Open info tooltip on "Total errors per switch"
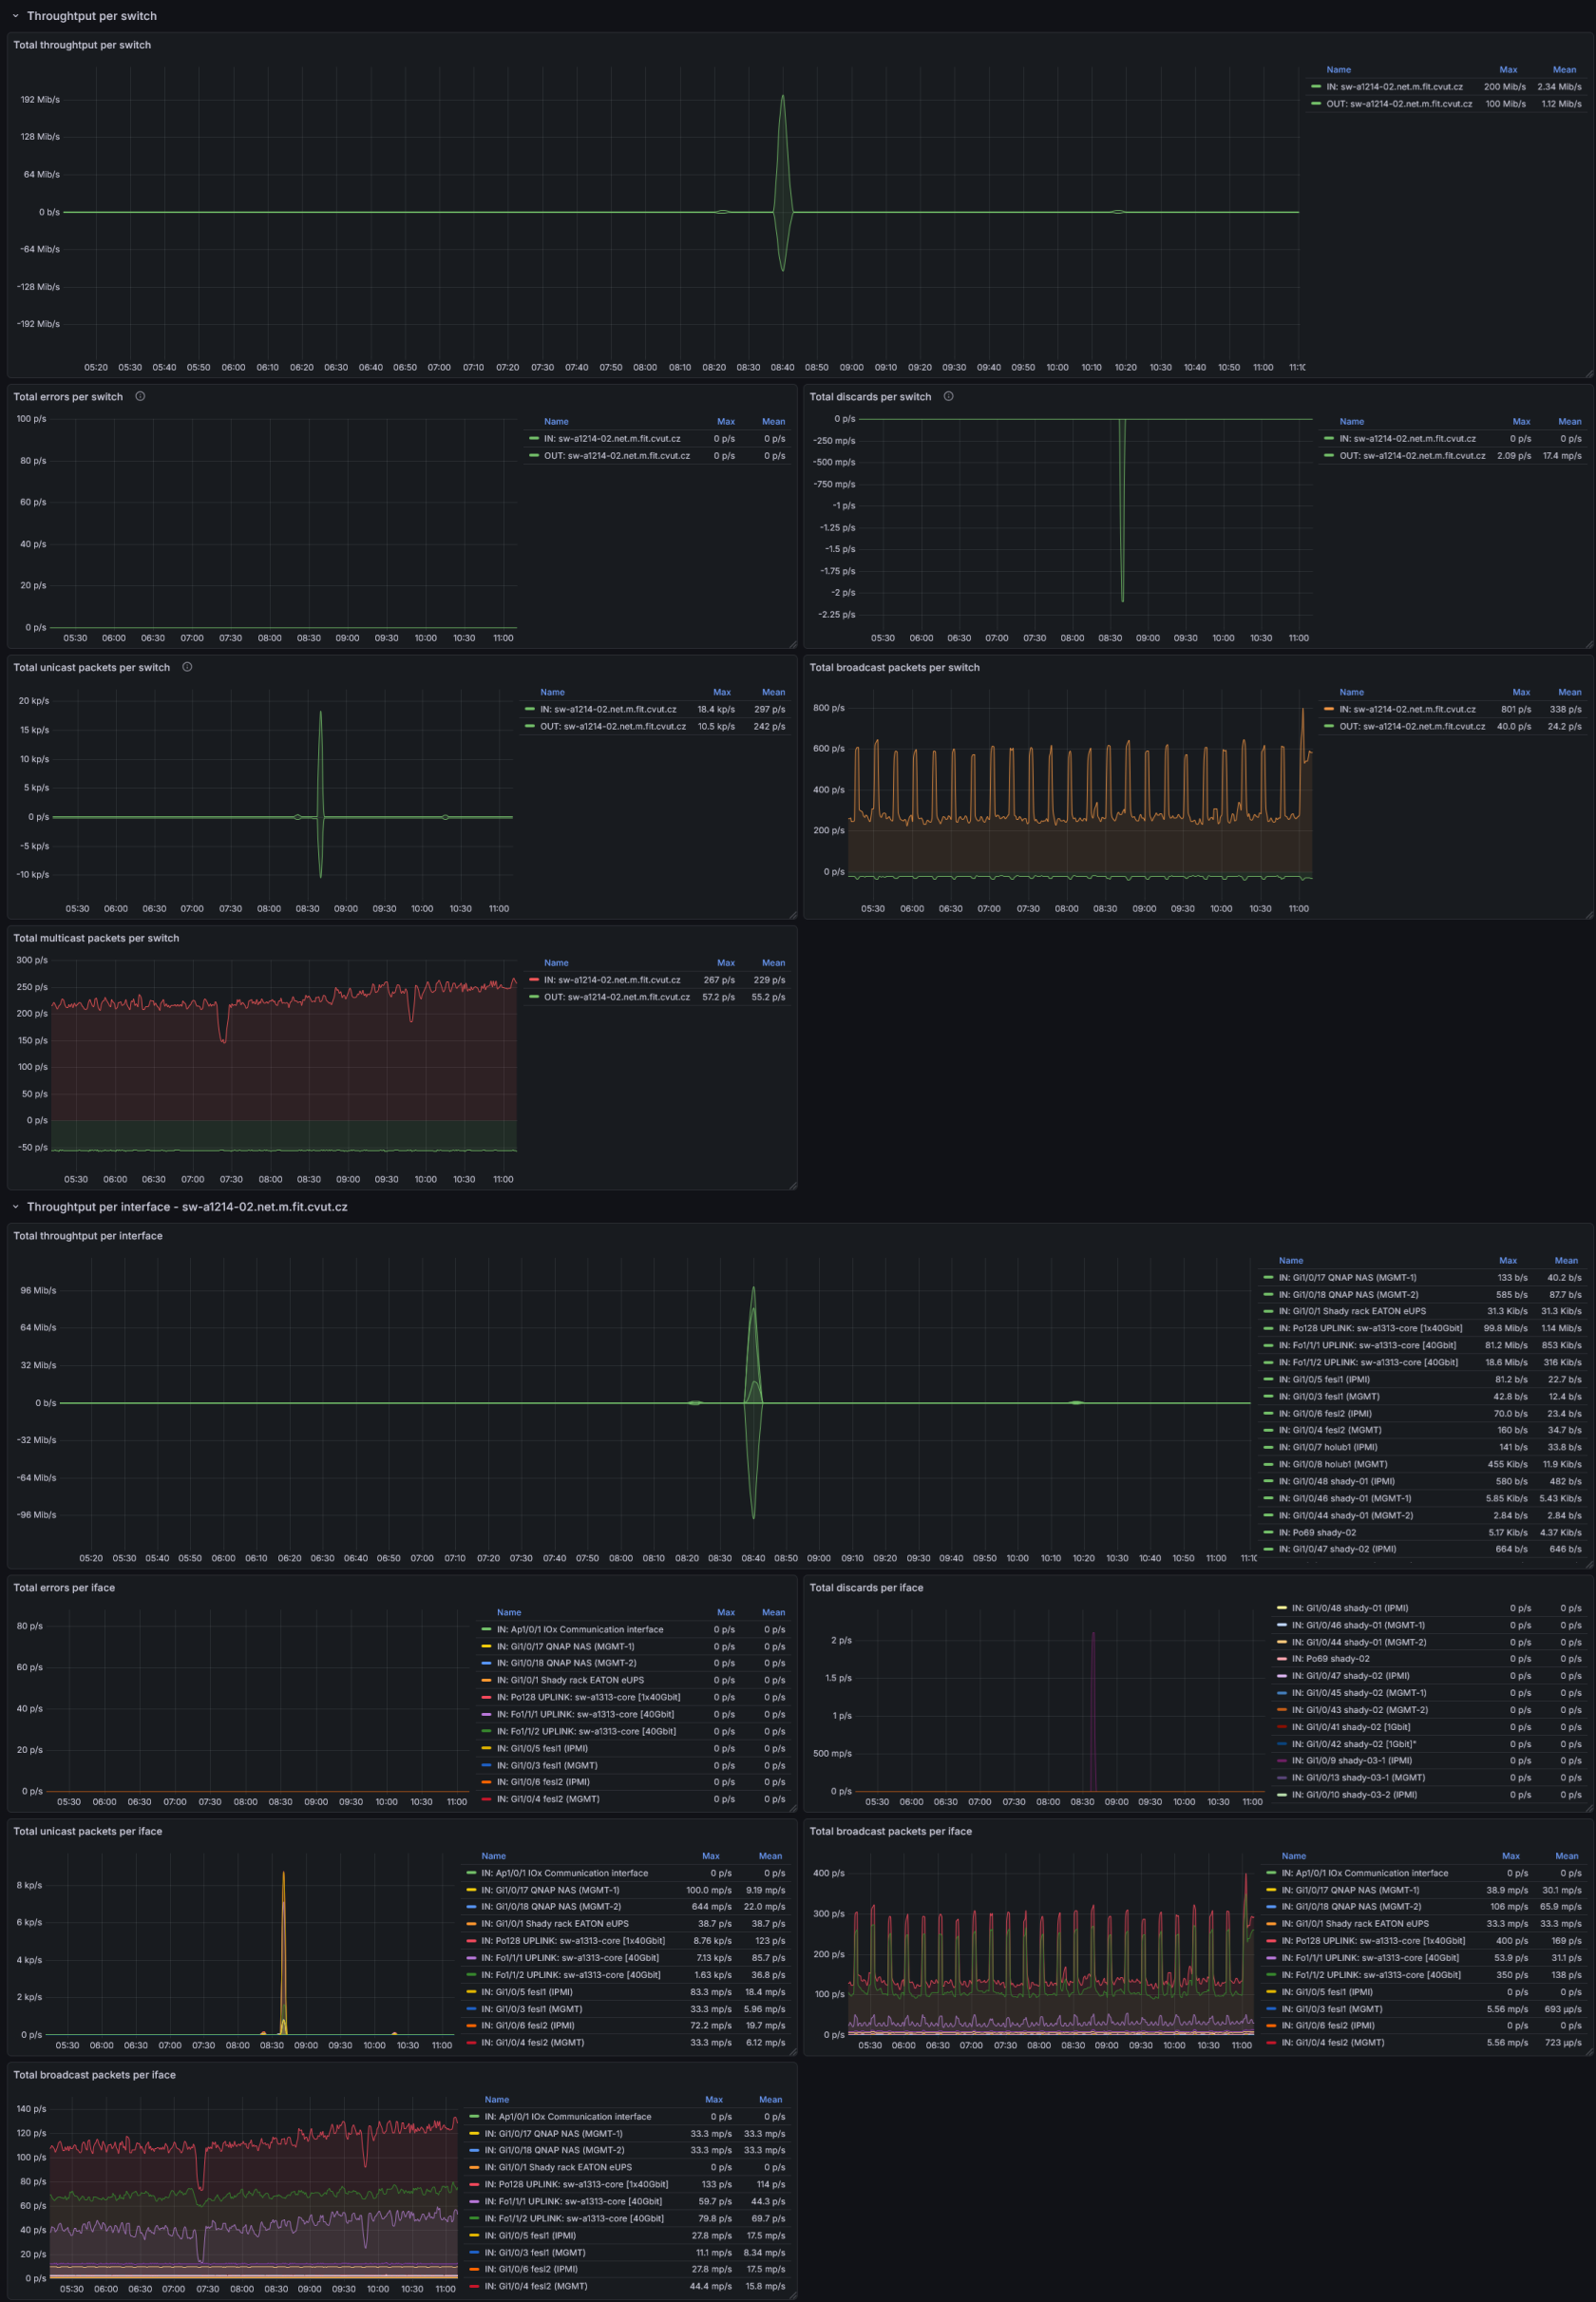1596x2302 pixels. coord(140,396)
